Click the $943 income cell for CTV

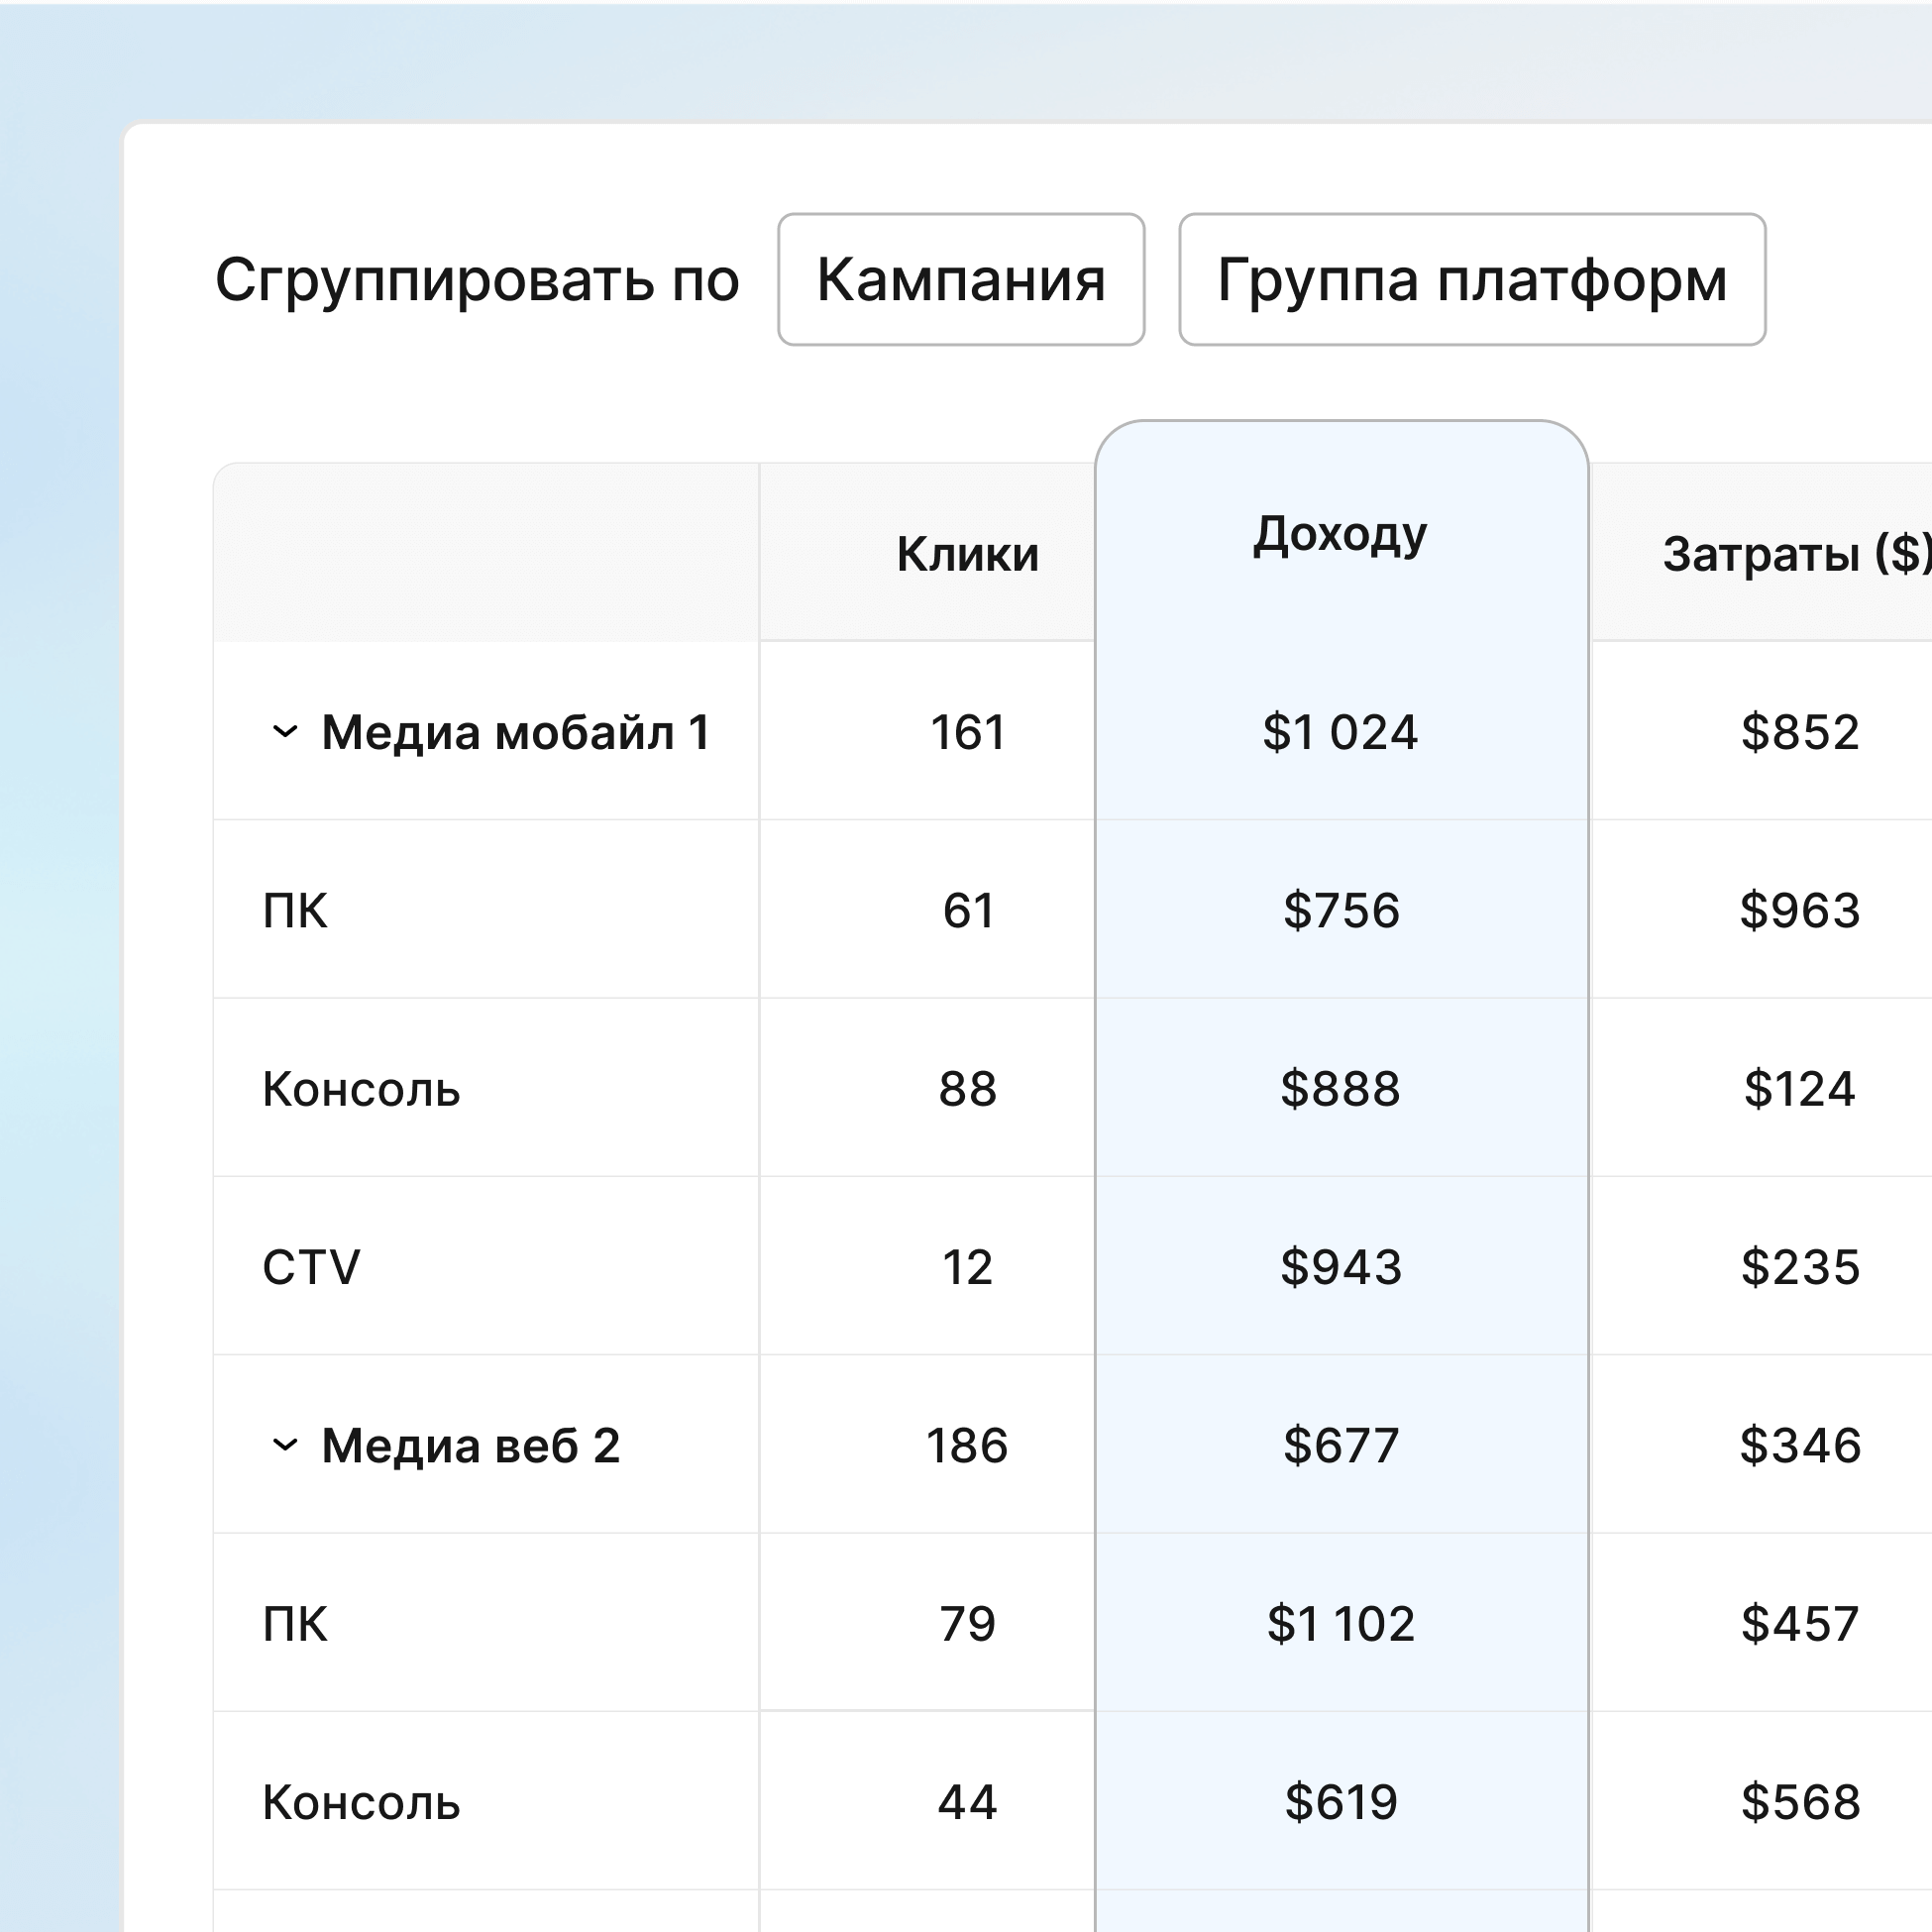pos(1340,1267)
